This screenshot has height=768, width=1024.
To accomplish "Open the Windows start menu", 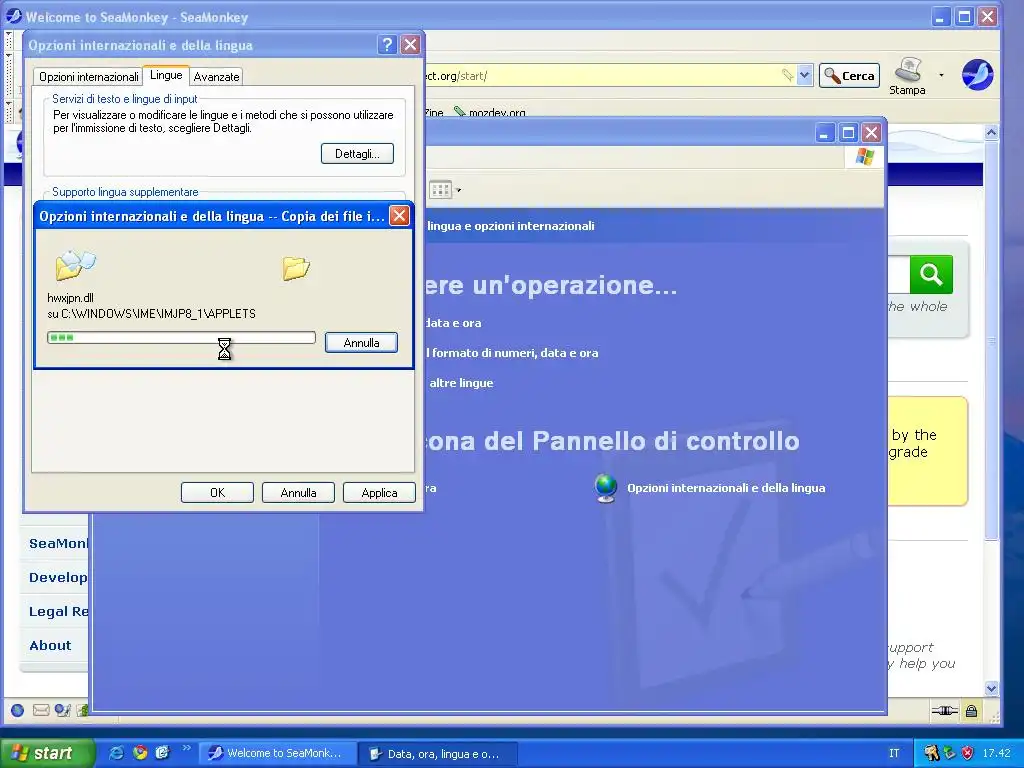I will pos(47,753).
